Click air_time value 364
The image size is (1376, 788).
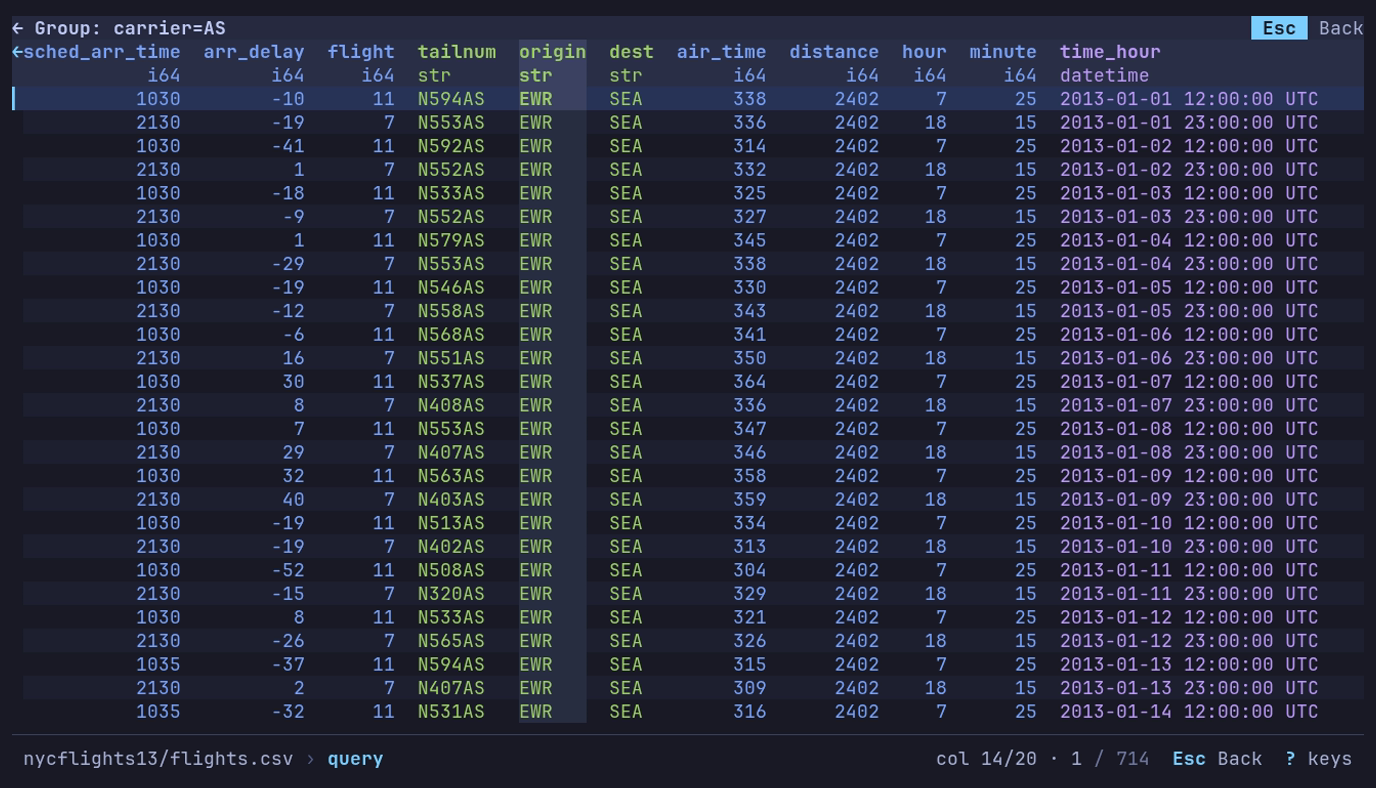tap(749, 381)
